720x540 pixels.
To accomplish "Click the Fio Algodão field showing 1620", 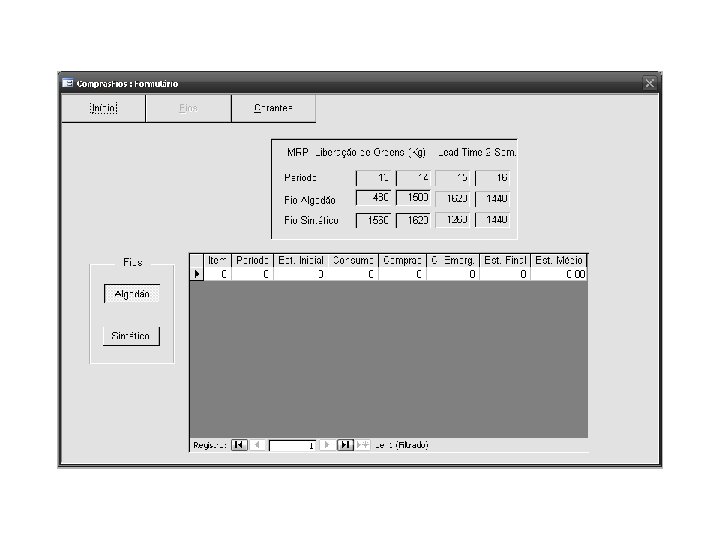I will (453, 198).
